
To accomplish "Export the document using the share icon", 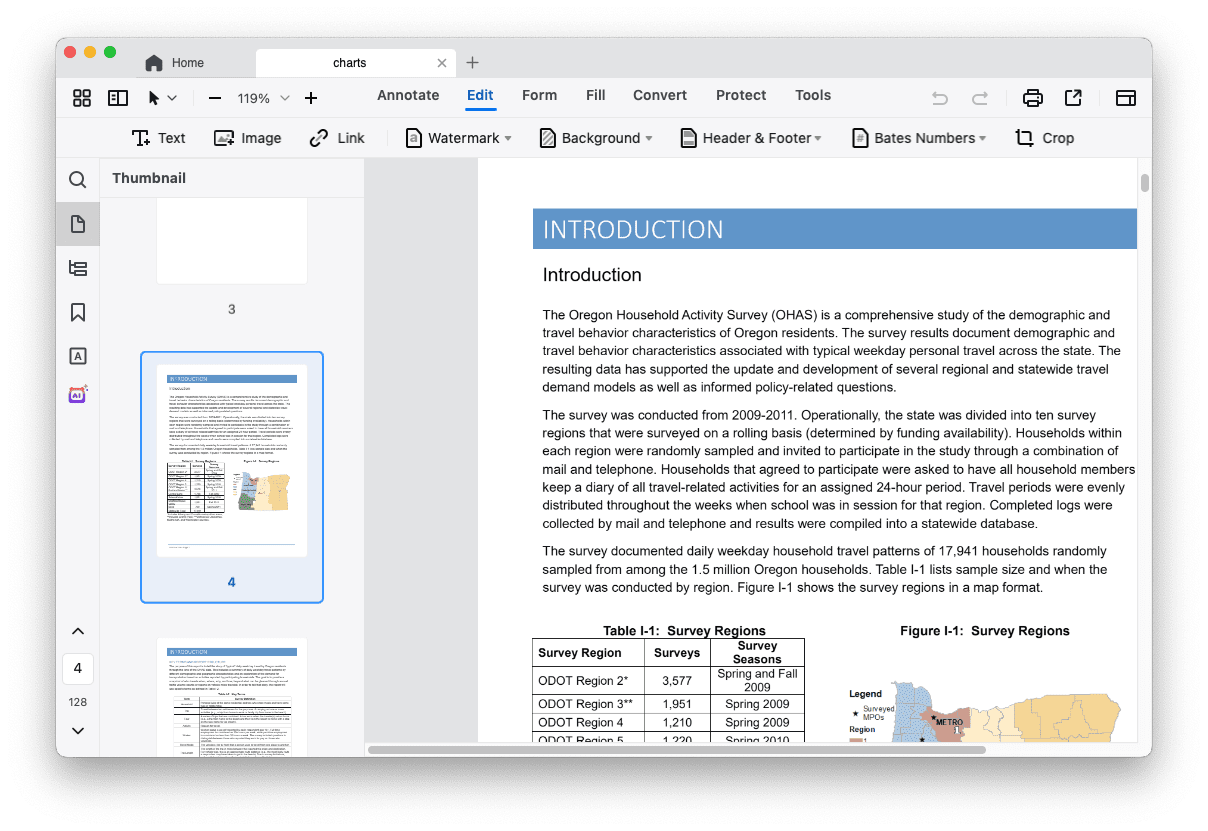I will (x=1072, y=95).
